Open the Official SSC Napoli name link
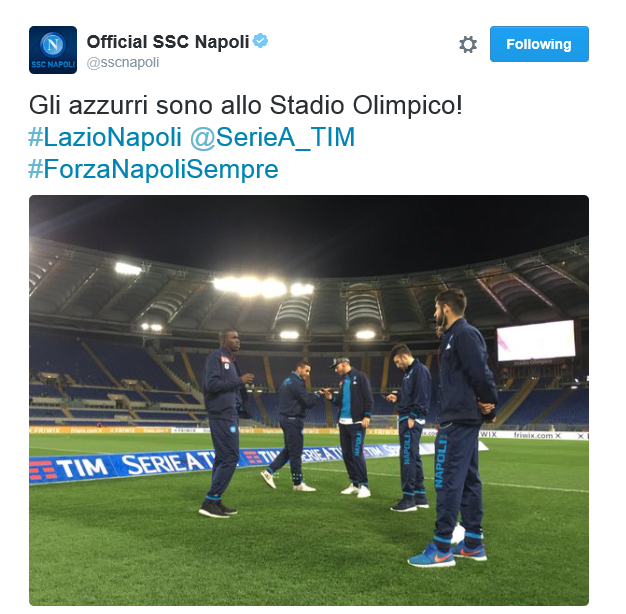The image size is (626, 614). point(168,42)
